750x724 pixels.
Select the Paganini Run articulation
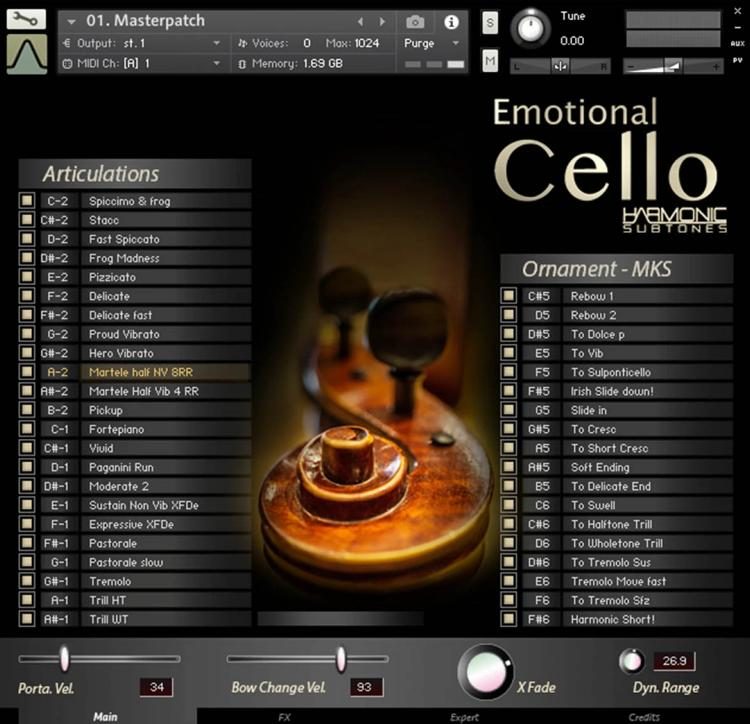coord(165,467)
